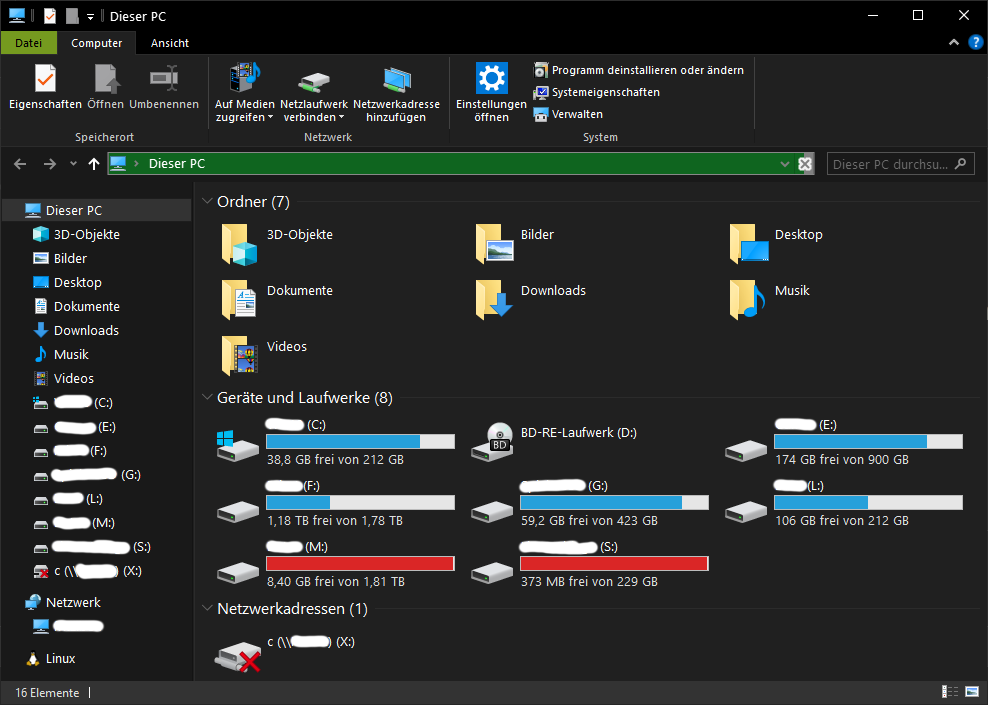Open the recent locations dropdown arrow

73,164
